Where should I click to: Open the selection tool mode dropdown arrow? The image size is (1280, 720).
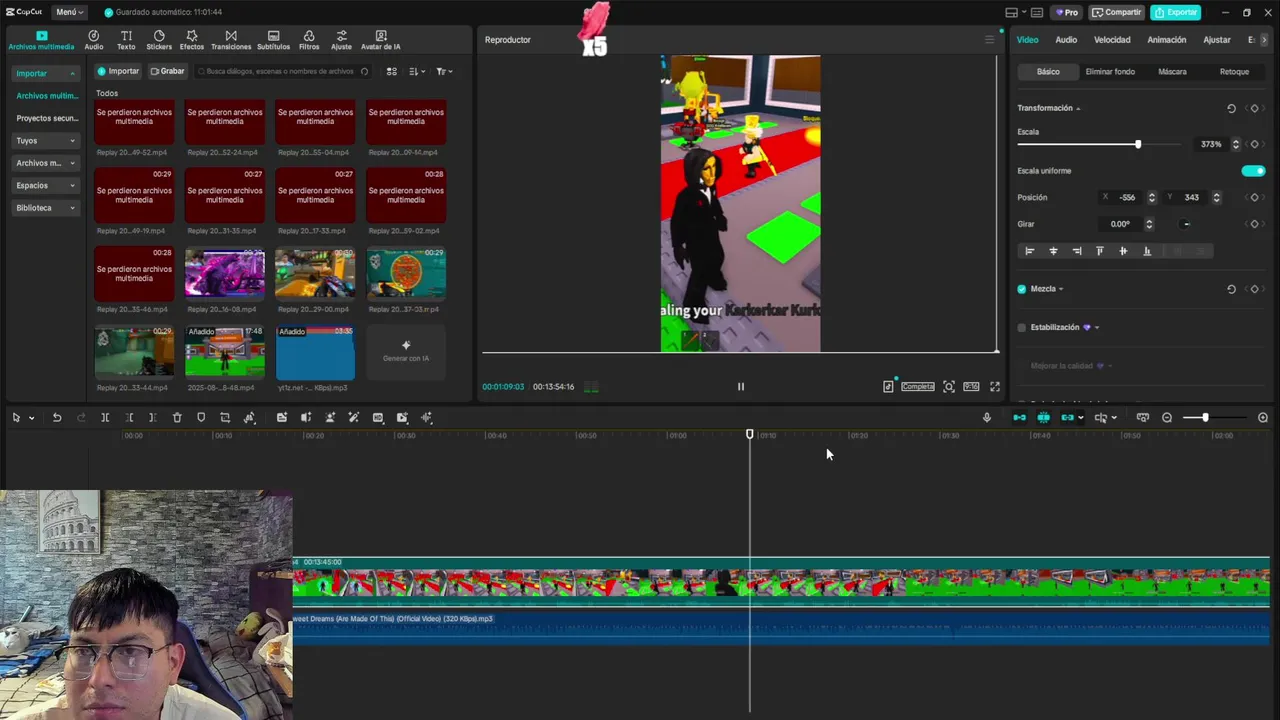click(x=32, y=418)
